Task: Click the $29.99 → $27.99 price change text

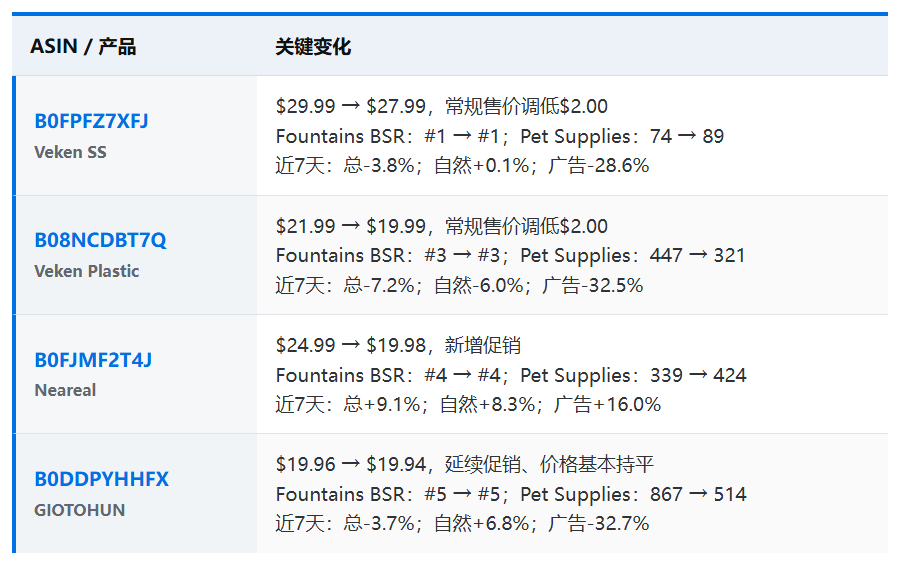Action: [x=442, y=106]
